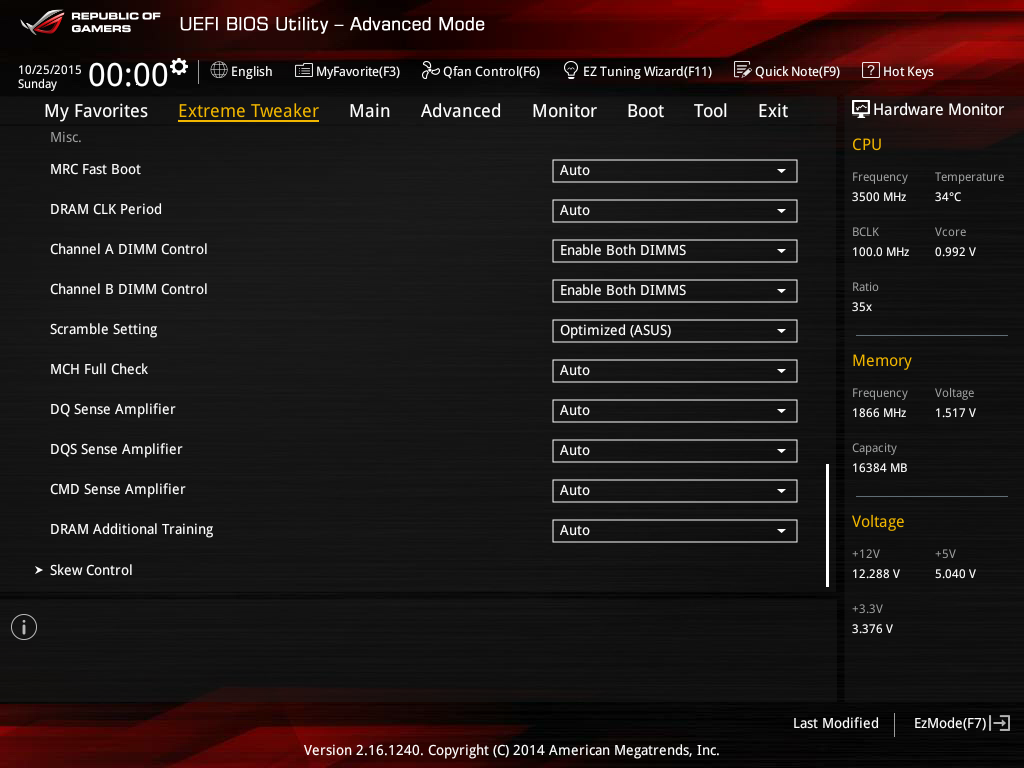Select the DQS Sense Amplifier label
The image size is (1024, 768).
(116, 449)
